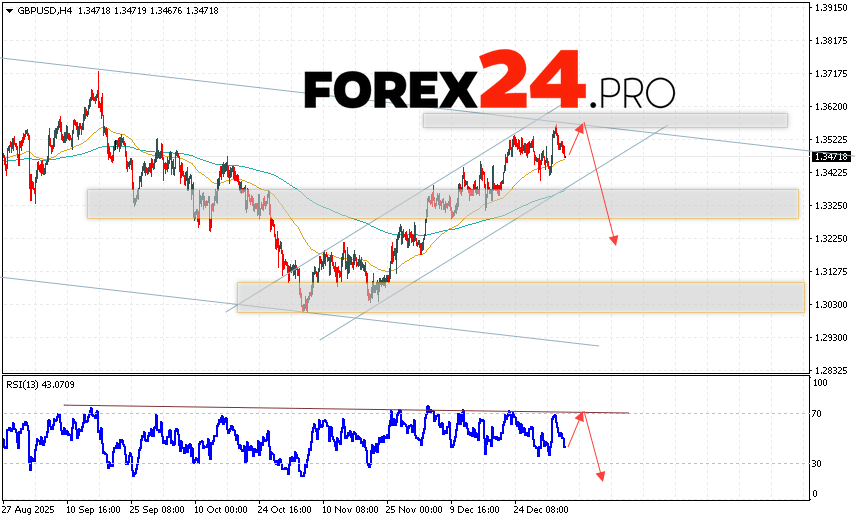
Task: Click the middle gray support zone near 1.33250
Action: (x=442, y=204)
